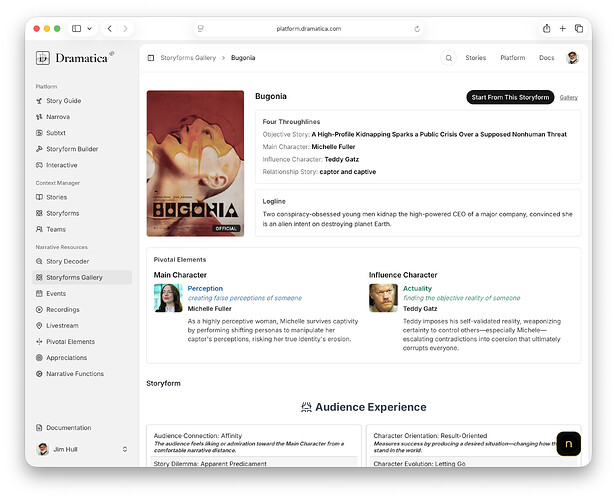
Task: Click the Gallery link
Action: pyautogui.click(x=568, y=98)
